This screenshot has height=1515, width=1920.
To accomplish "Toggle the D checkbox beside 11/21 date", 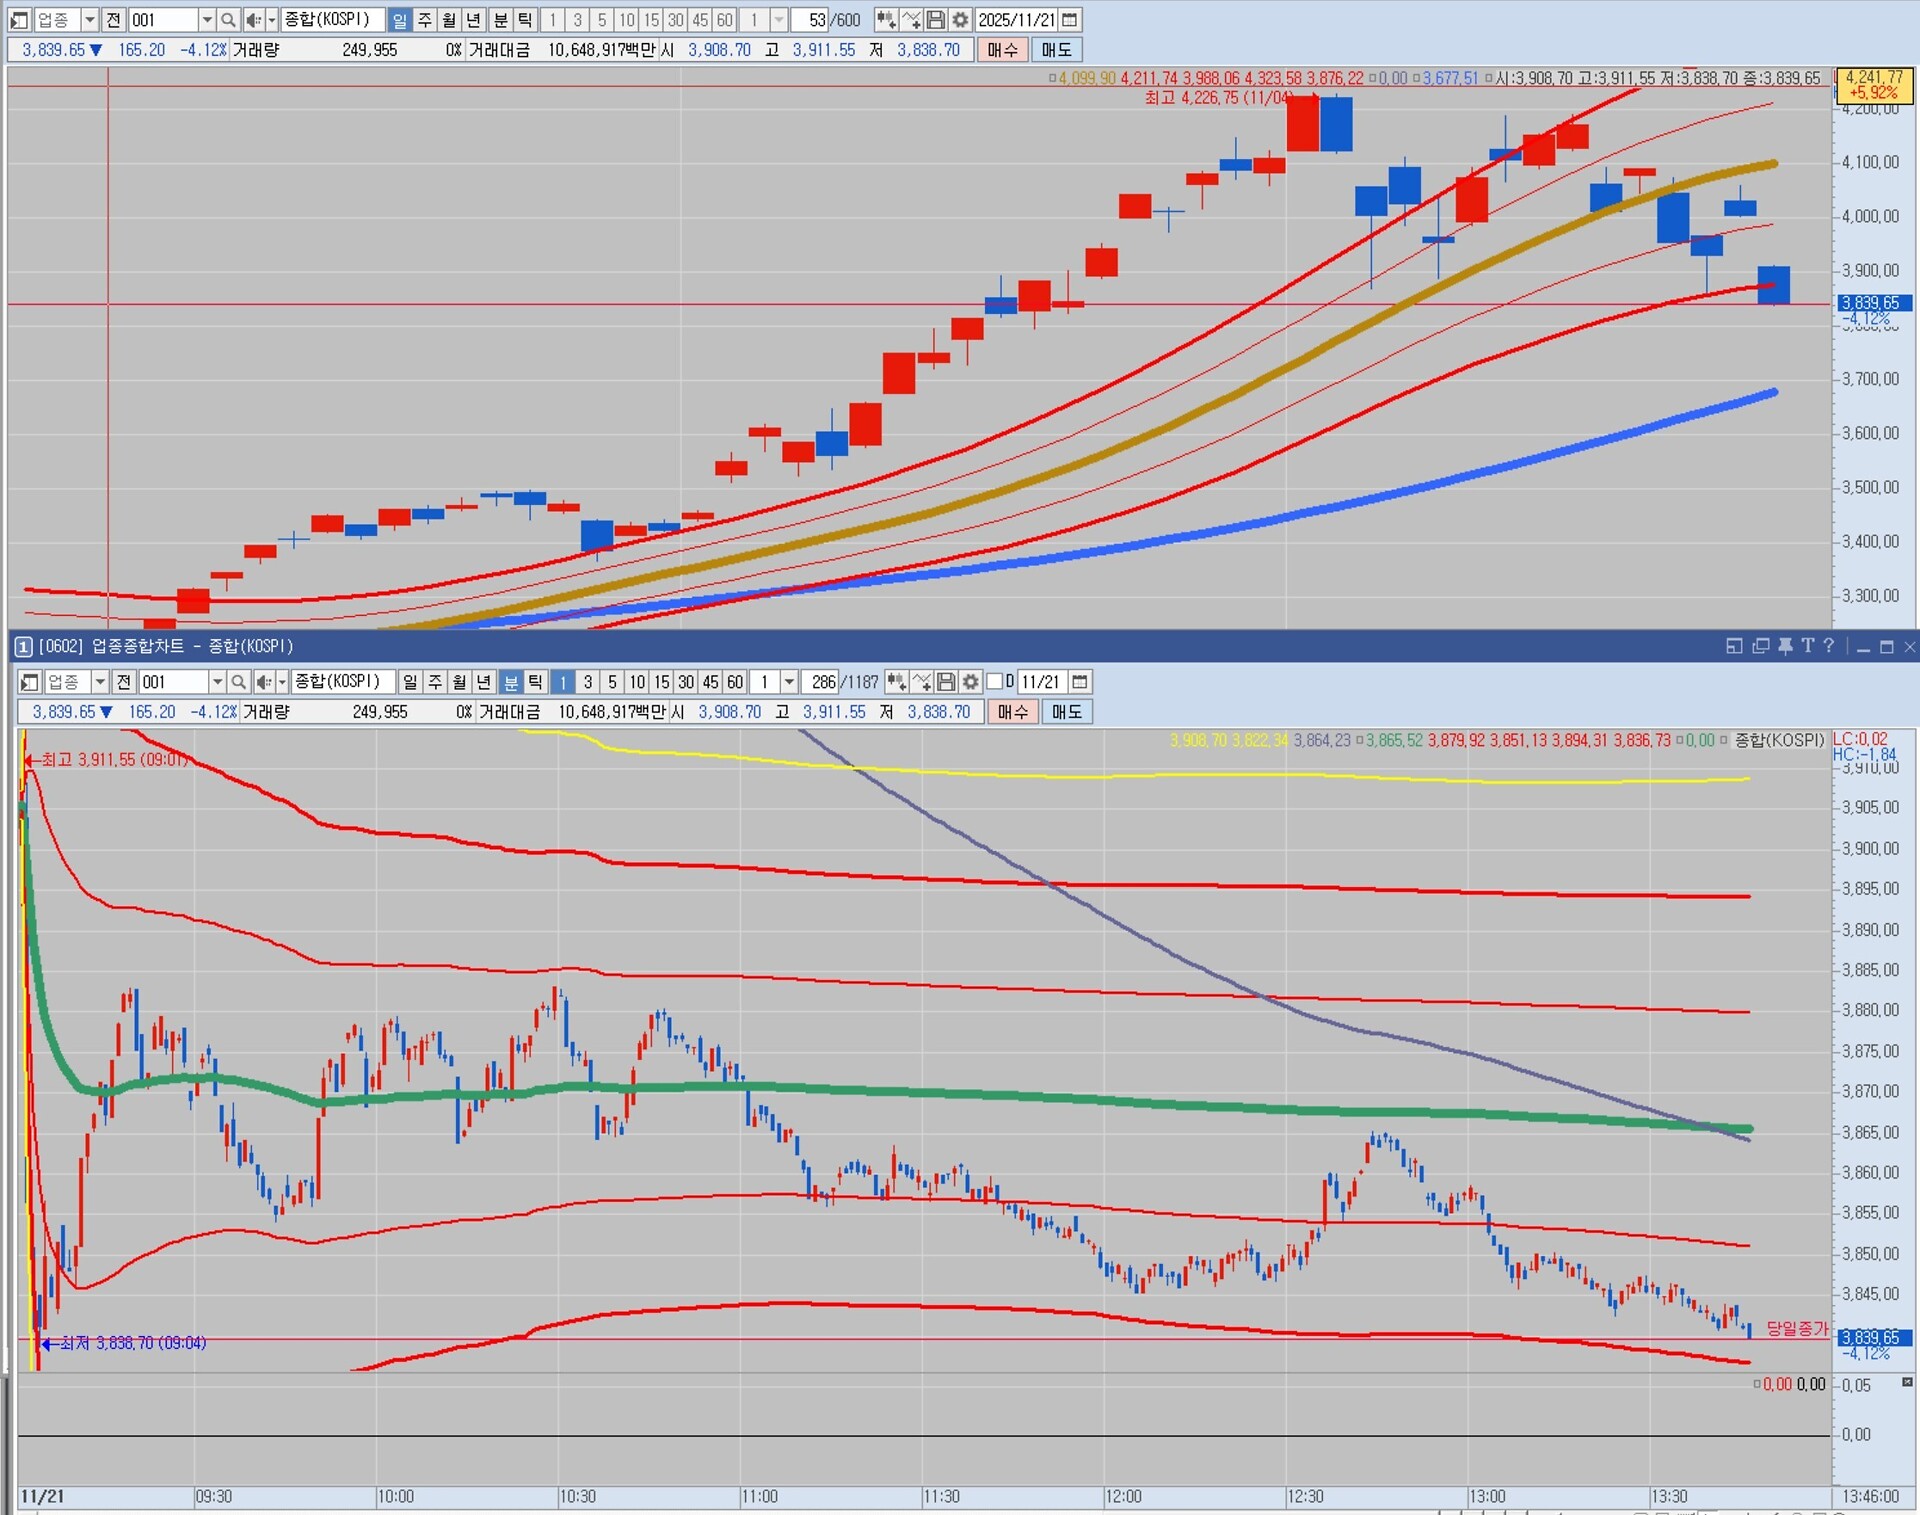I will pos(995,682).
